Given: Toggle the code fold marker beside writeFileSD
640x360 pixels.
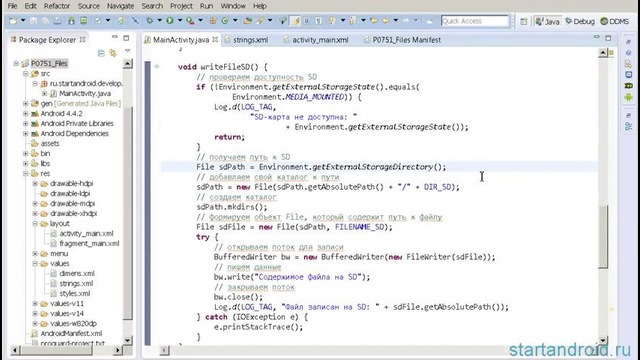Looking at the screenshot, I should (x=157, y=66).
